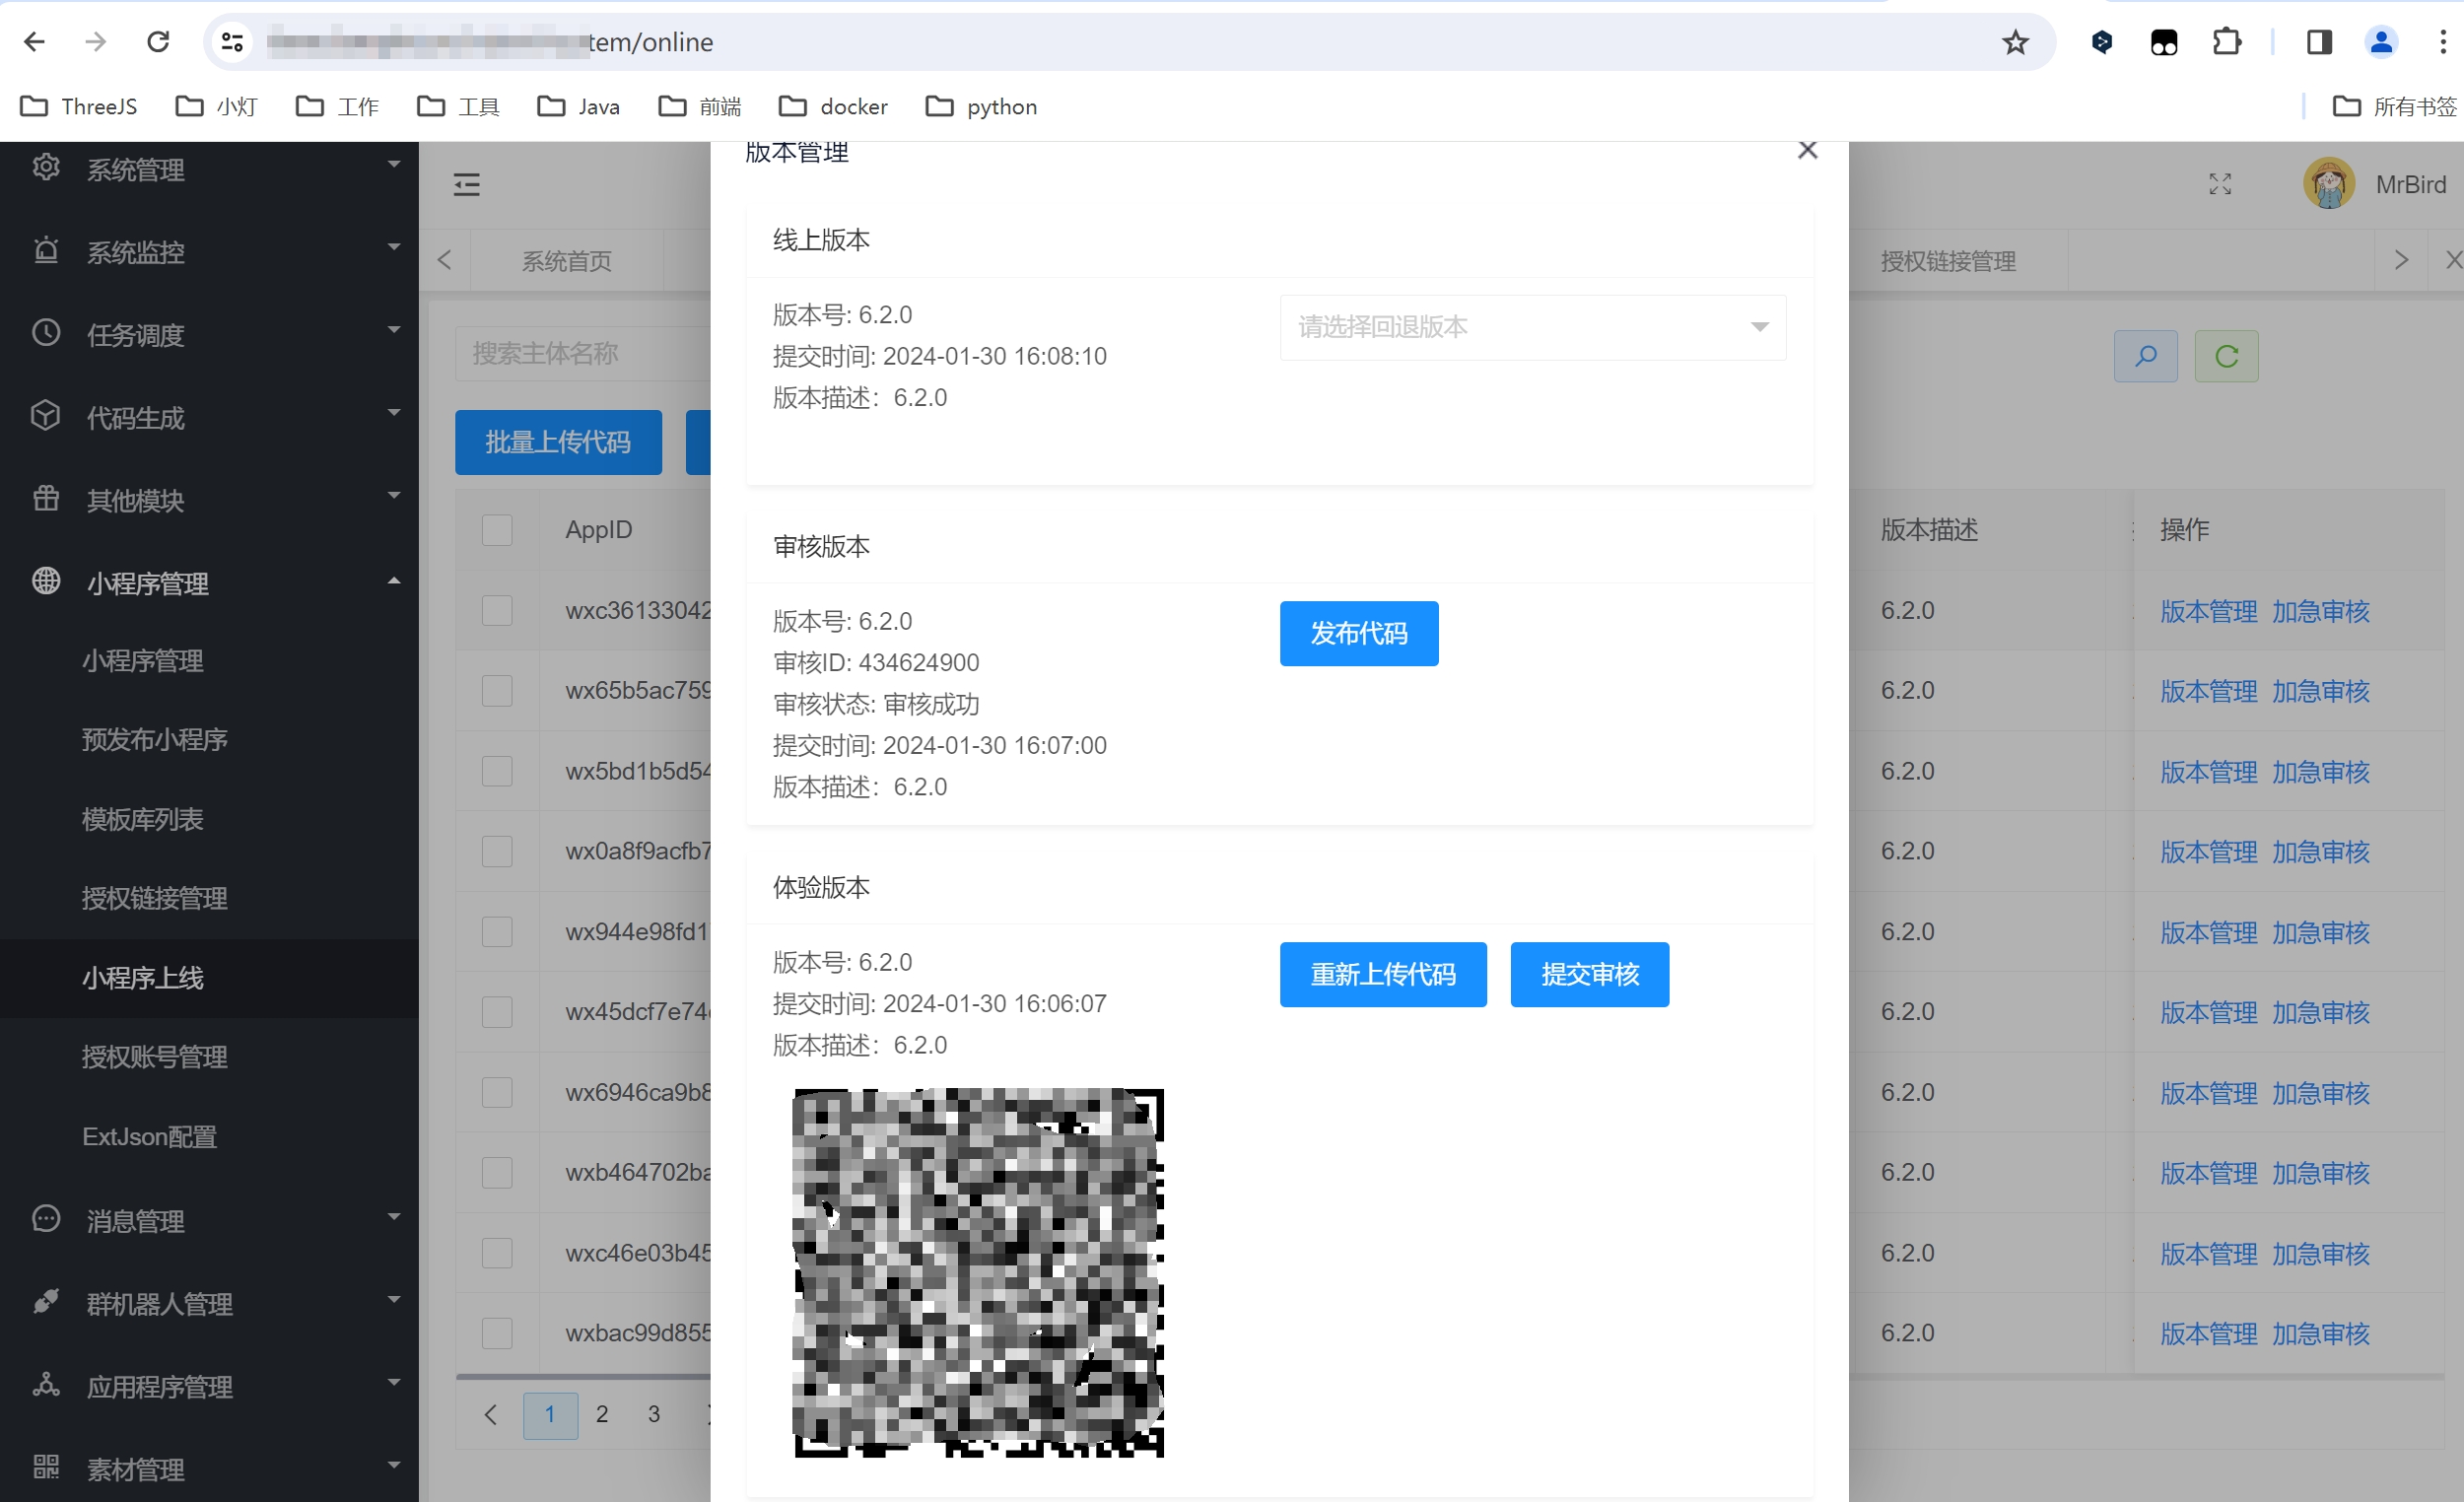
Task: Click 加急审核 link in the last table row
Action: [x=2320, y=1333]
